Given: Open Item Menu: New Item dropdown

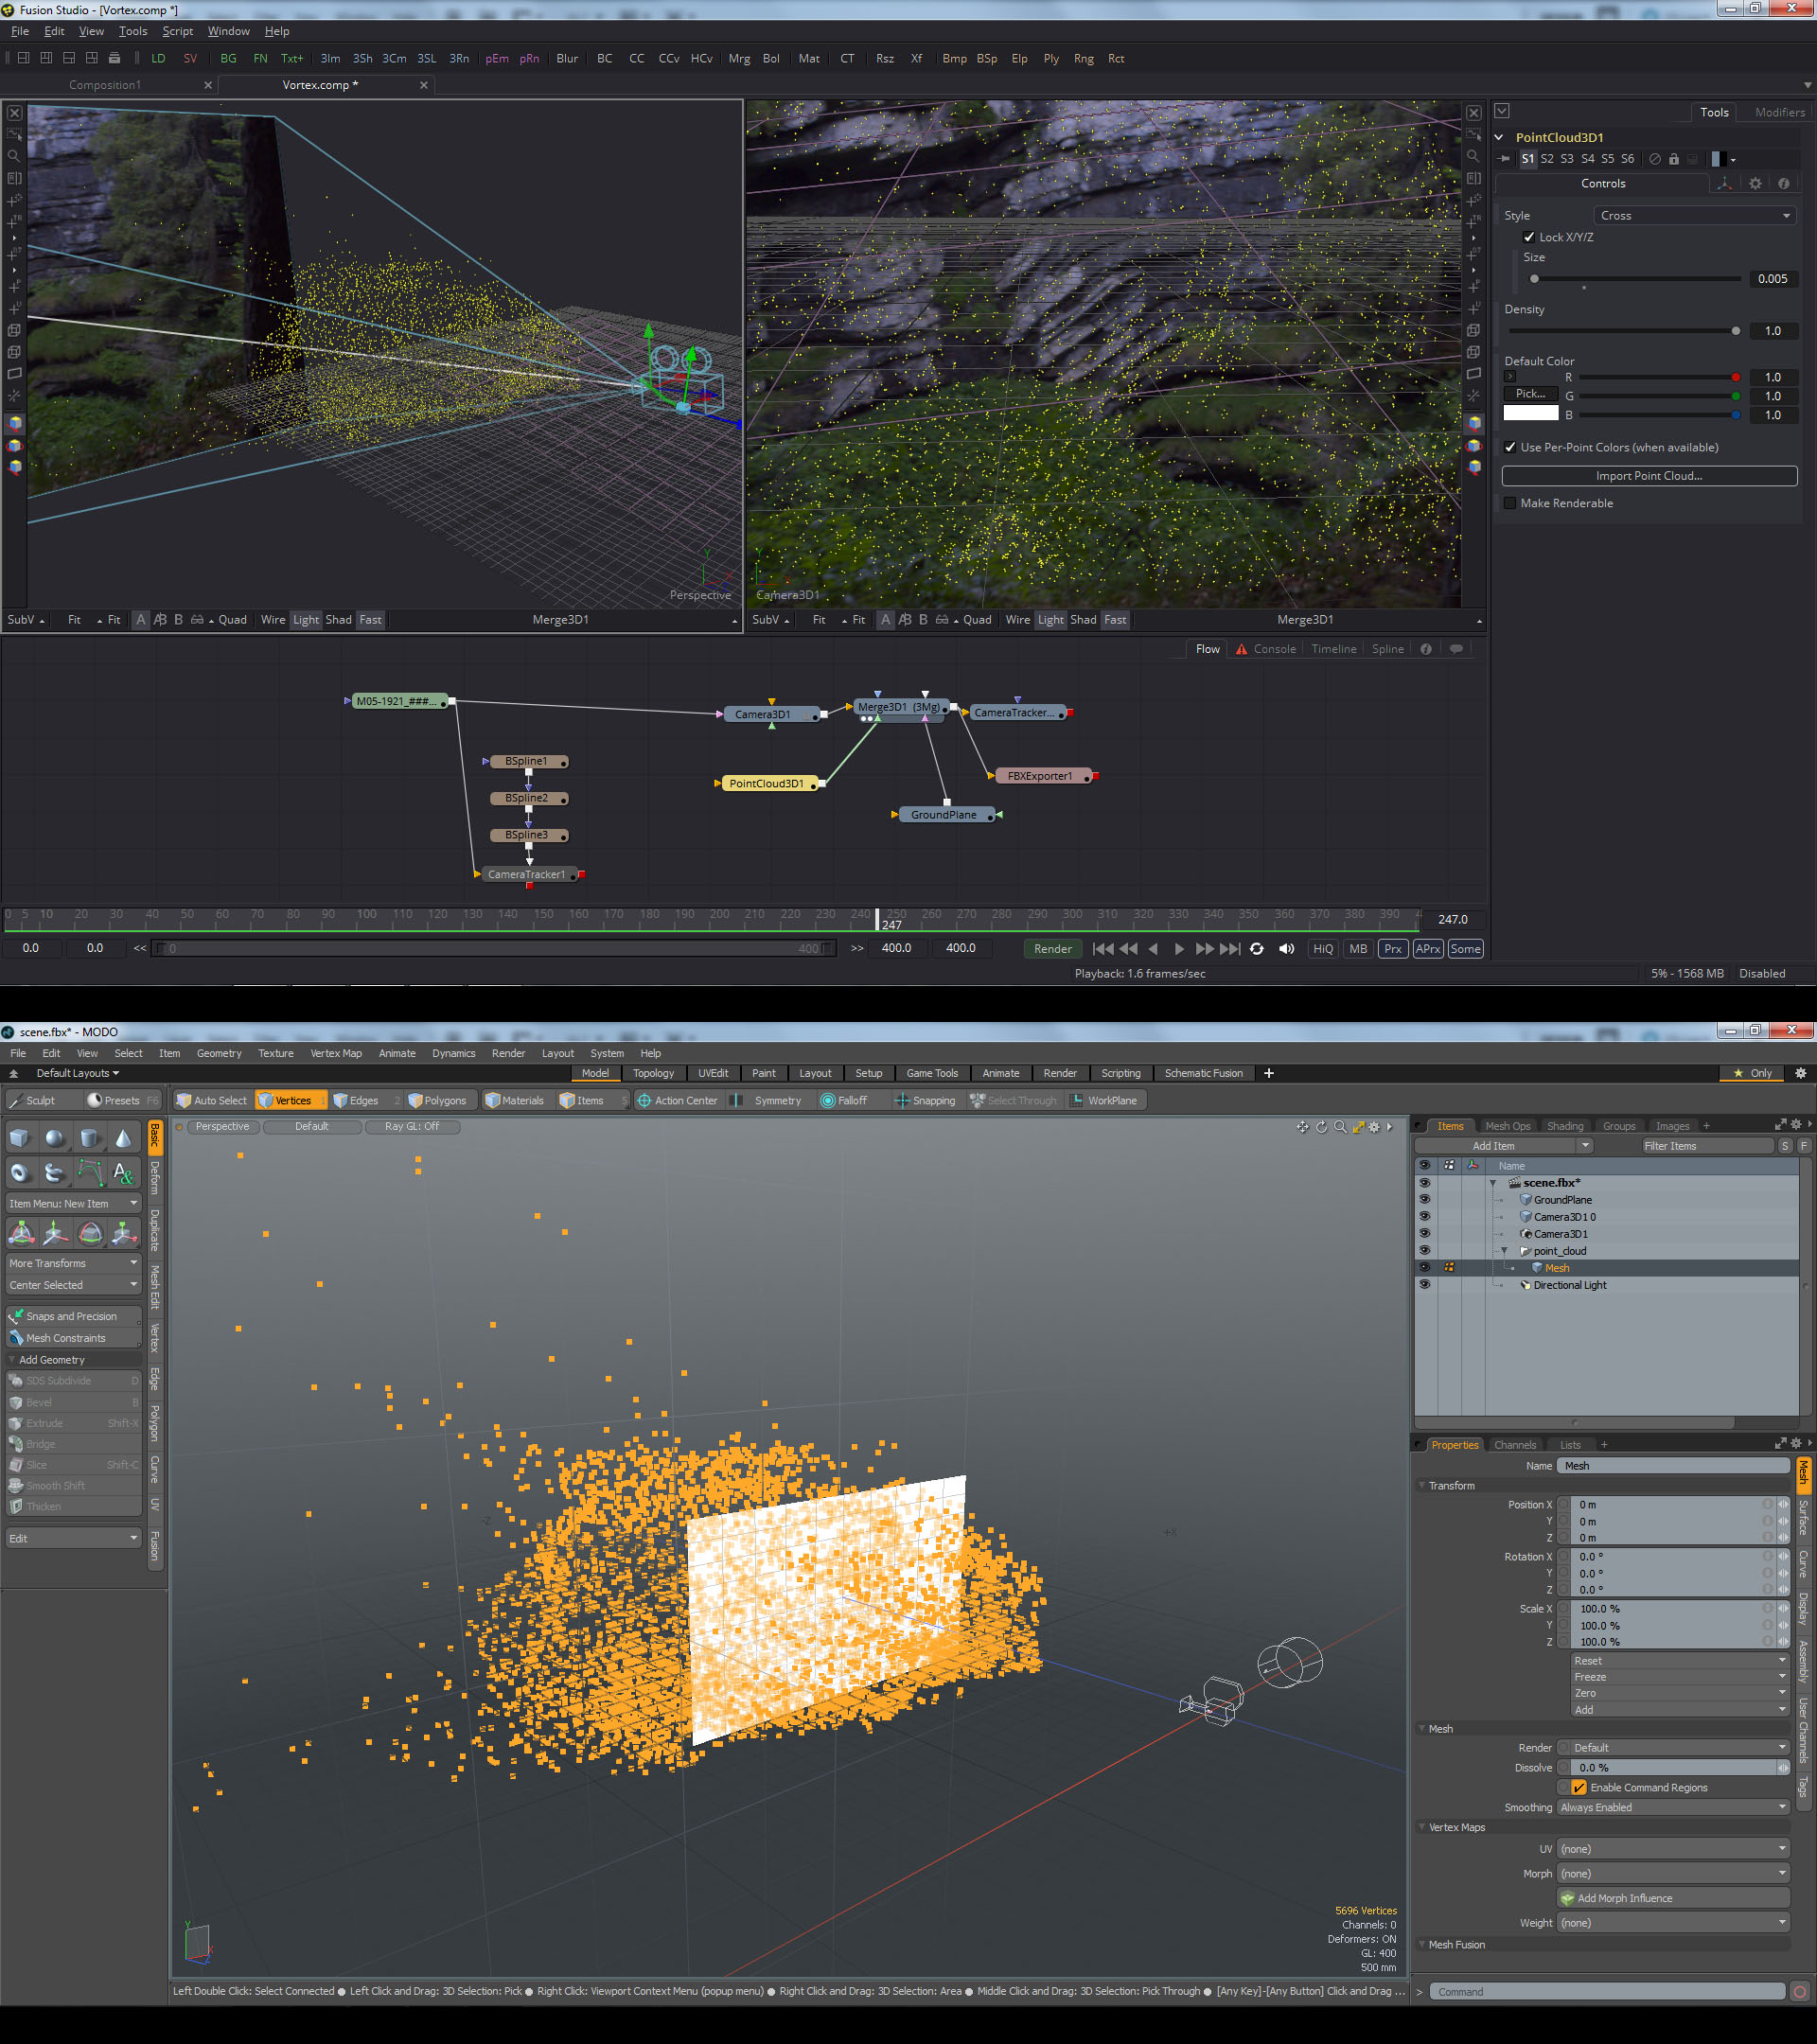Looking at the screenshot, I should click(x=73, y=1203).
